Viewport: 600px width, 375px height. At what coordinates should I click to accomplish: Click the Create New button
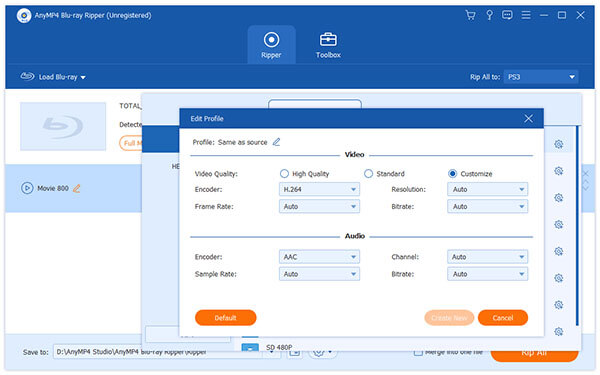coord(449,318)
